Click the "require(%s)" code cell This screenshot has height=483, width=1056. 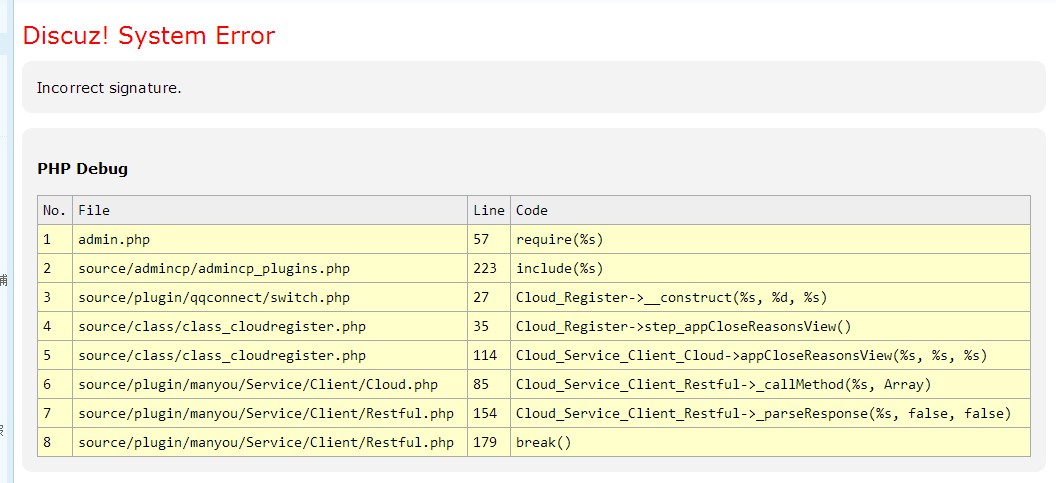(559, 239)
